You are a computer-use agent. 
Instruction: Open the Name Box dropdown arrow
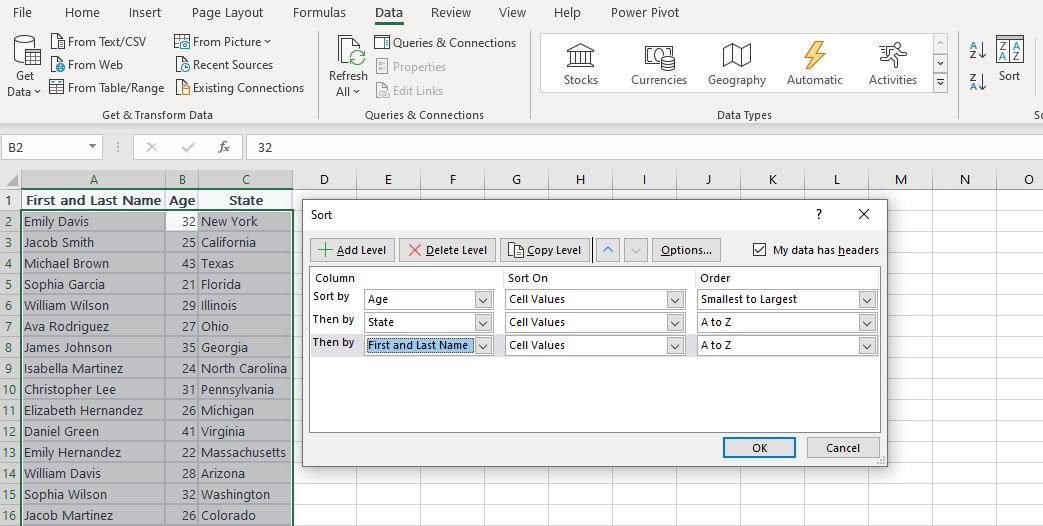pyautogui.click(x=92, y=147)
